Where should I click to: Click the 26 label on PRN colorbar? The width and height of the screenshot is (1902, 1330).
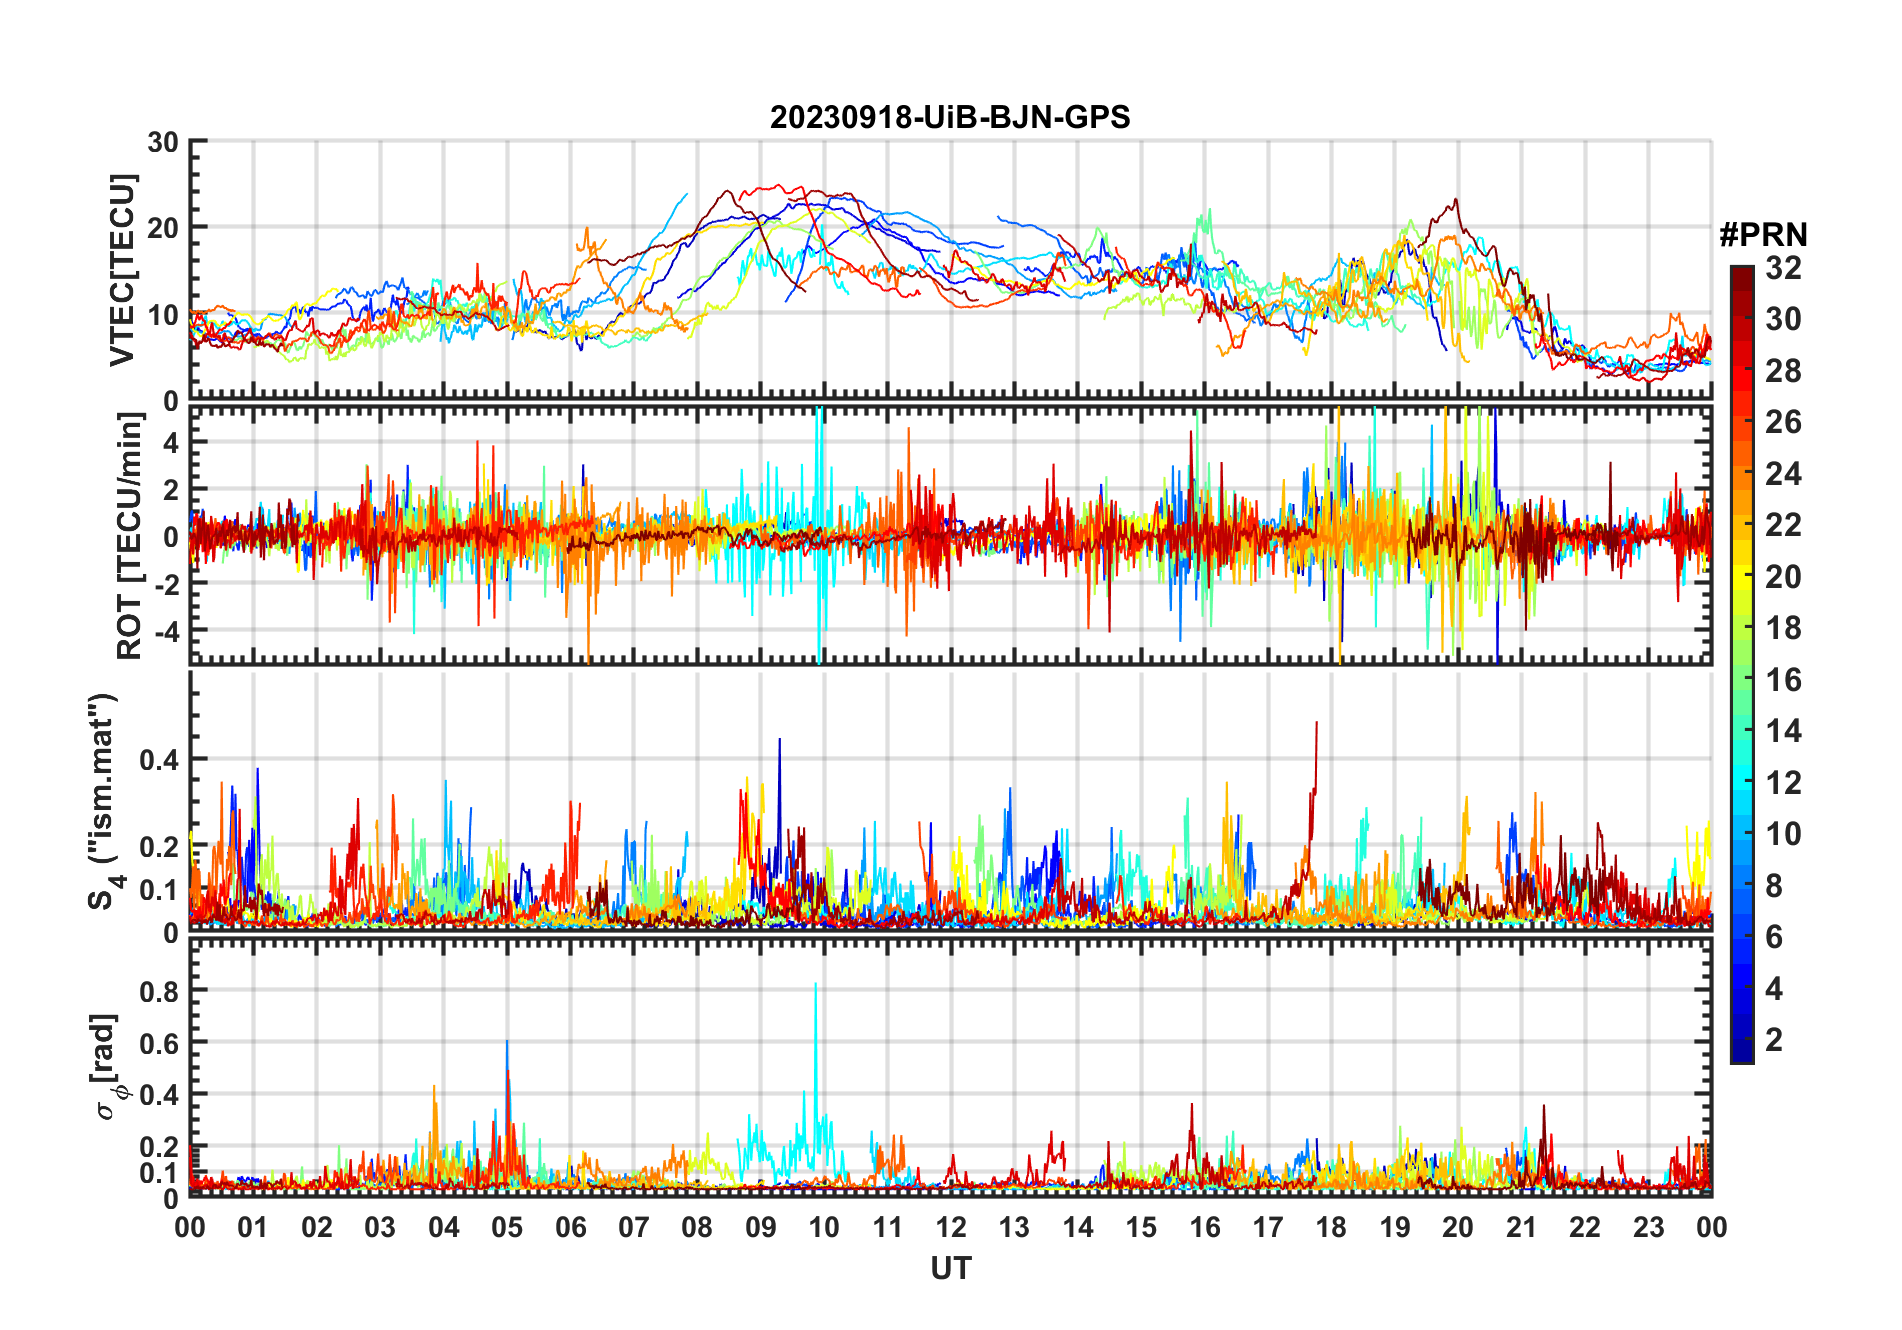click(1784, 422)
